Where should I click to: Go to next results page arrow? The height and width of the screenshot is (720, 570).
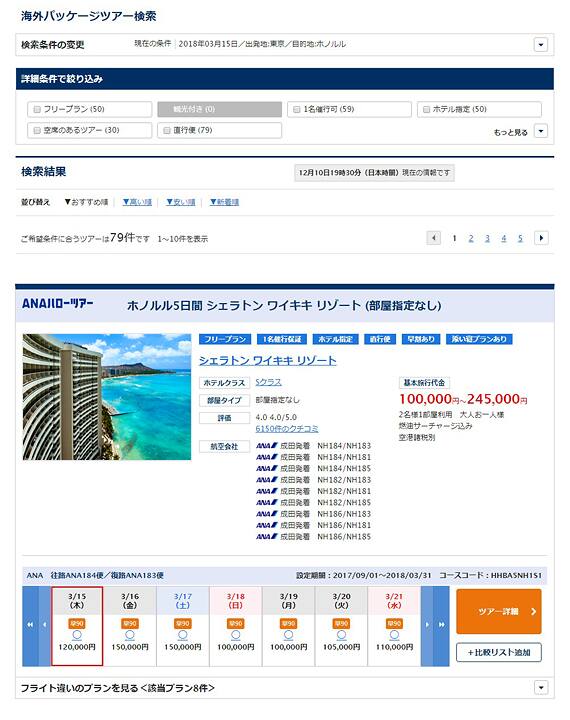pos(541,238)
